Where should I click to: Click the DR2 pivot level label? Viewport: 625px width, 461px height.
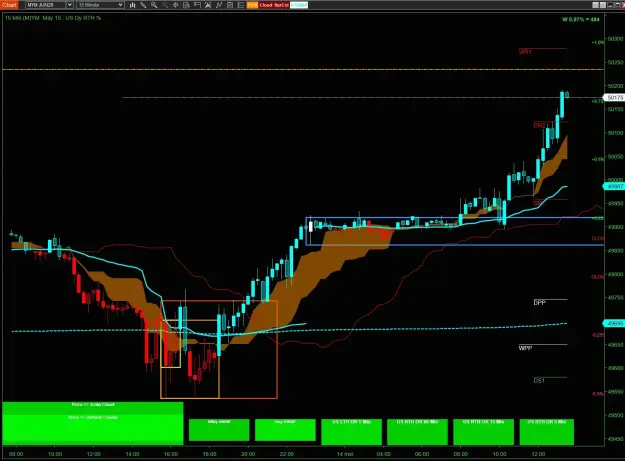(x=539, y=126)
